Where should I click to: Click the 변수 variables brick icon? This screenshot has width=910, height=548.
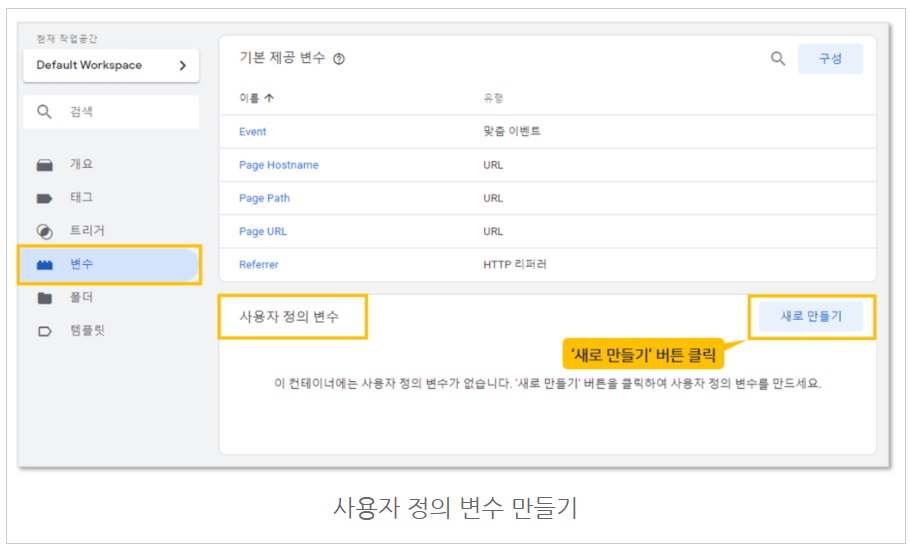[45, 265]
